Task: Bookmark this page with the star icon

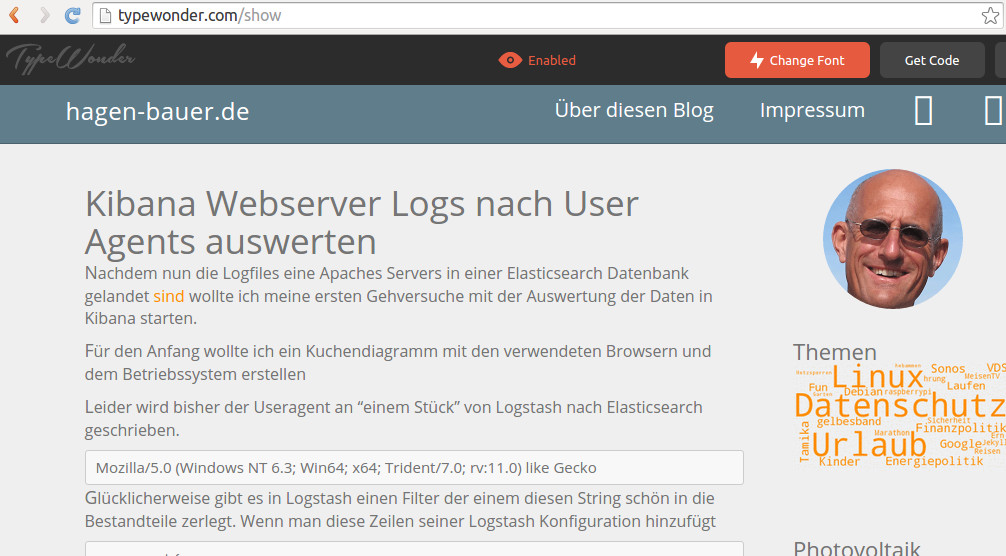Action: 990,16
